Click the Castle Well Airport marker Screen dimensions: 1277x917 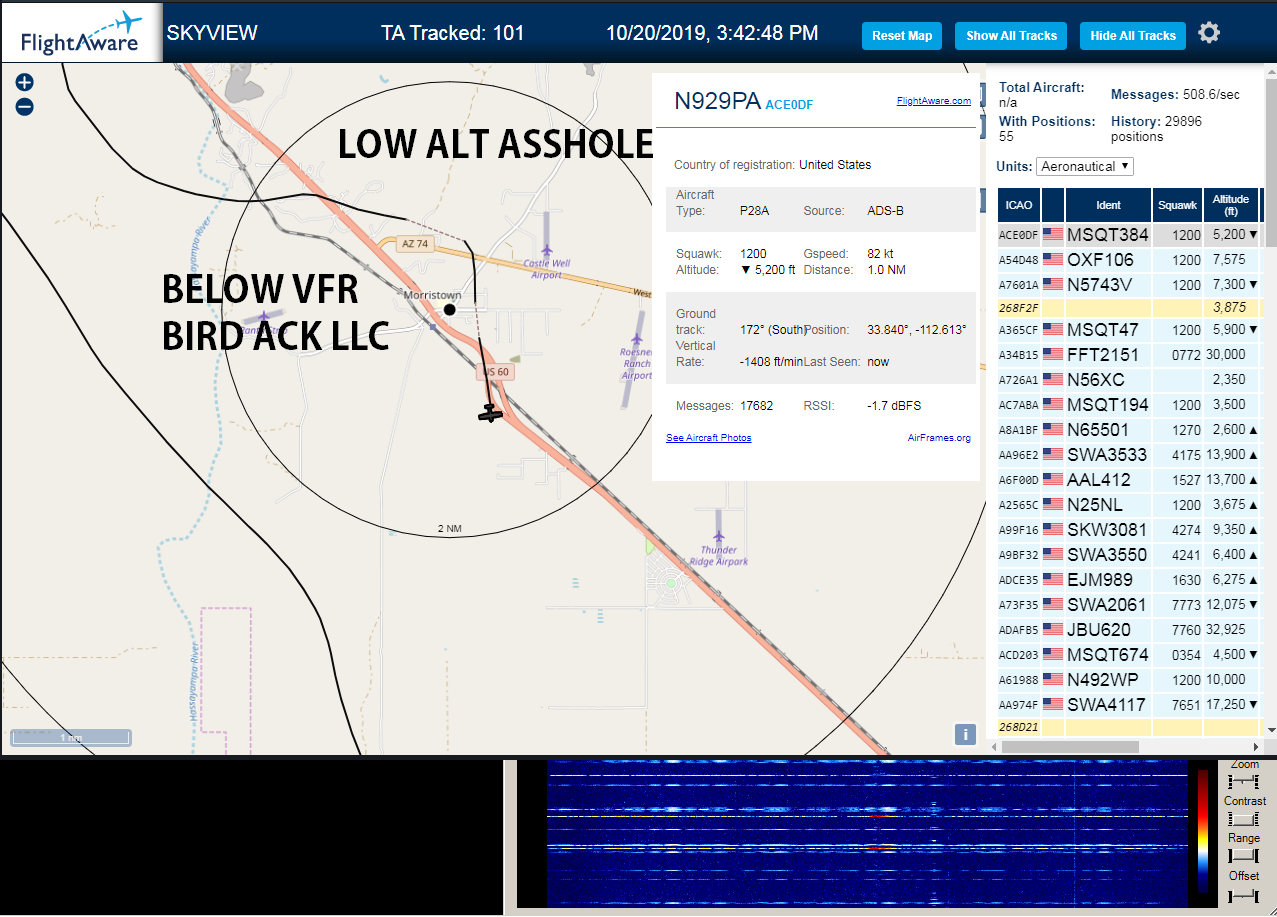546,248
